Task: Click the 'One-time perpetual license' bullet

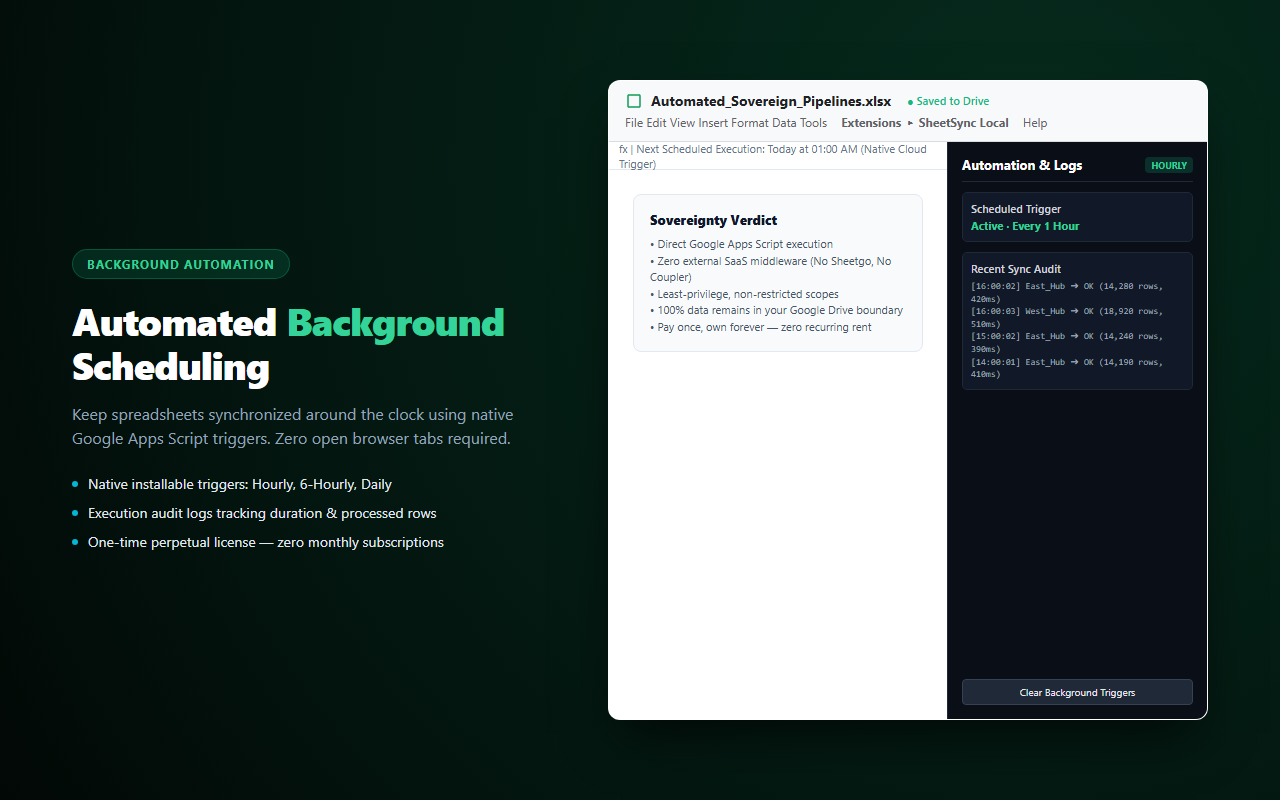Action: (266, 542)
